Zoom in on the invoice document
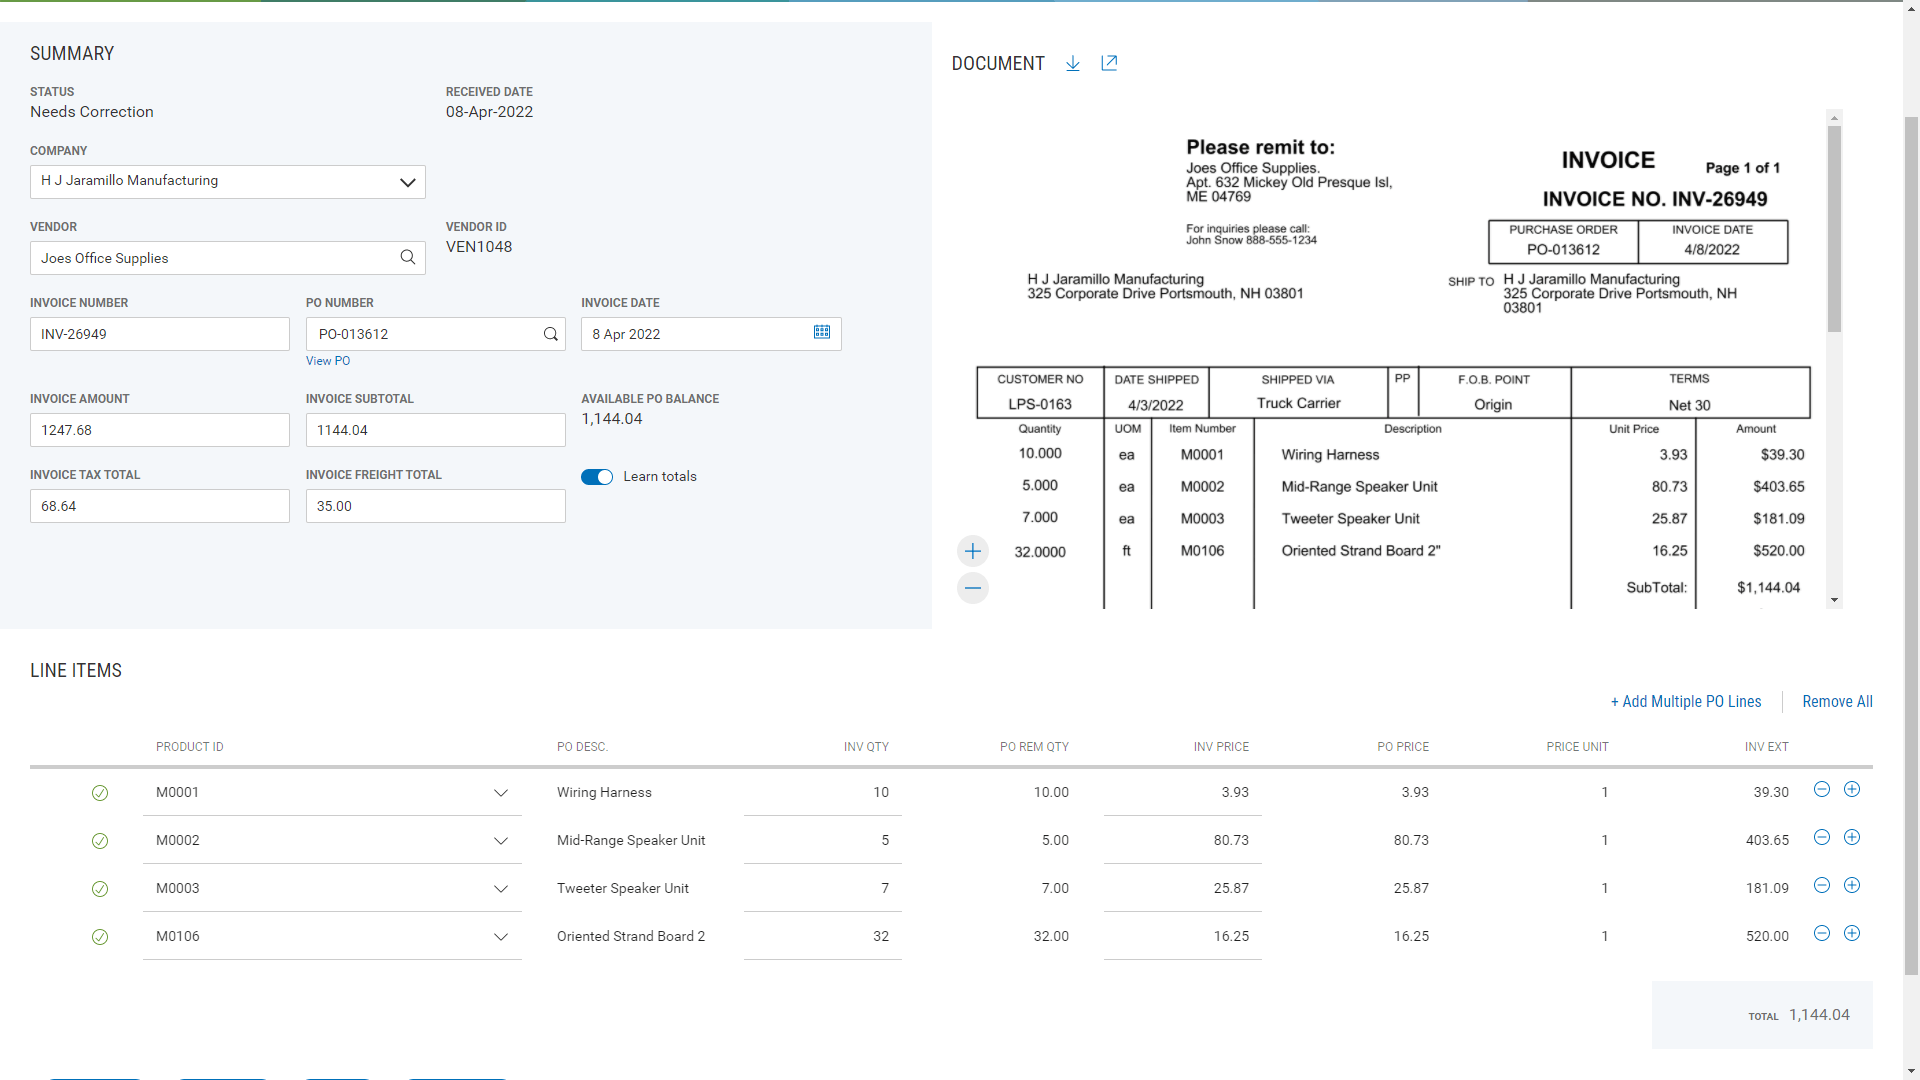 972,550
